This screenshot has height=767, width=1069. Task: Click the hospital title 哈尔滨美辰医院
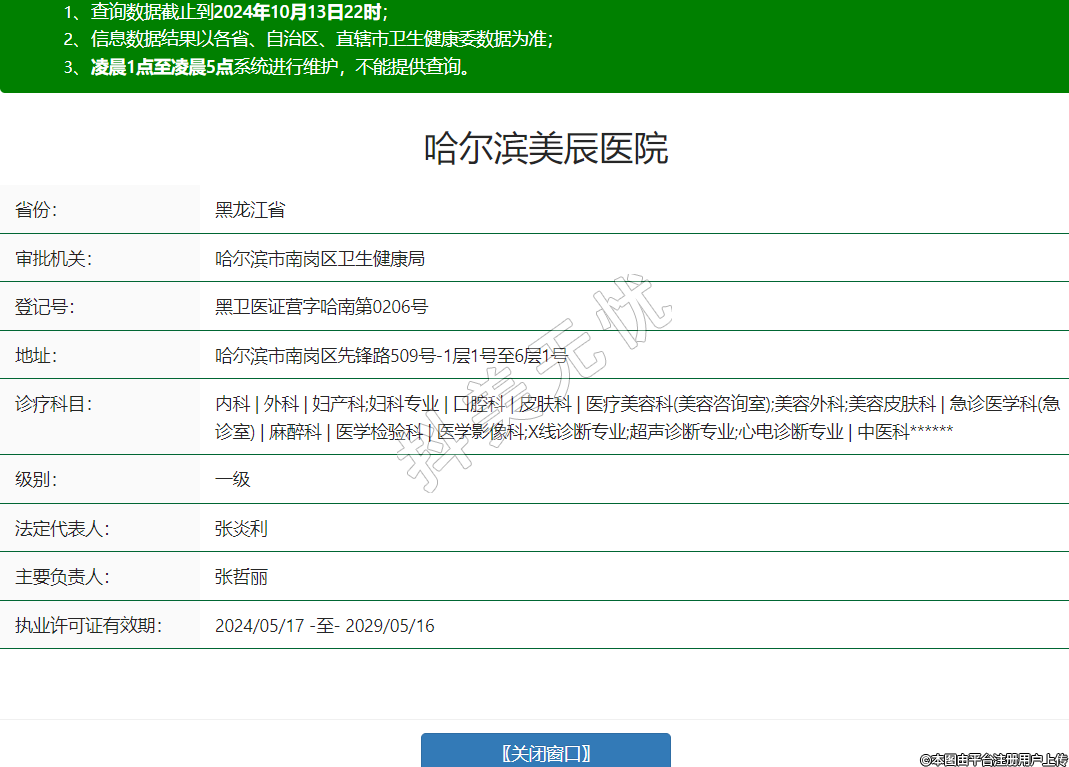546,148
